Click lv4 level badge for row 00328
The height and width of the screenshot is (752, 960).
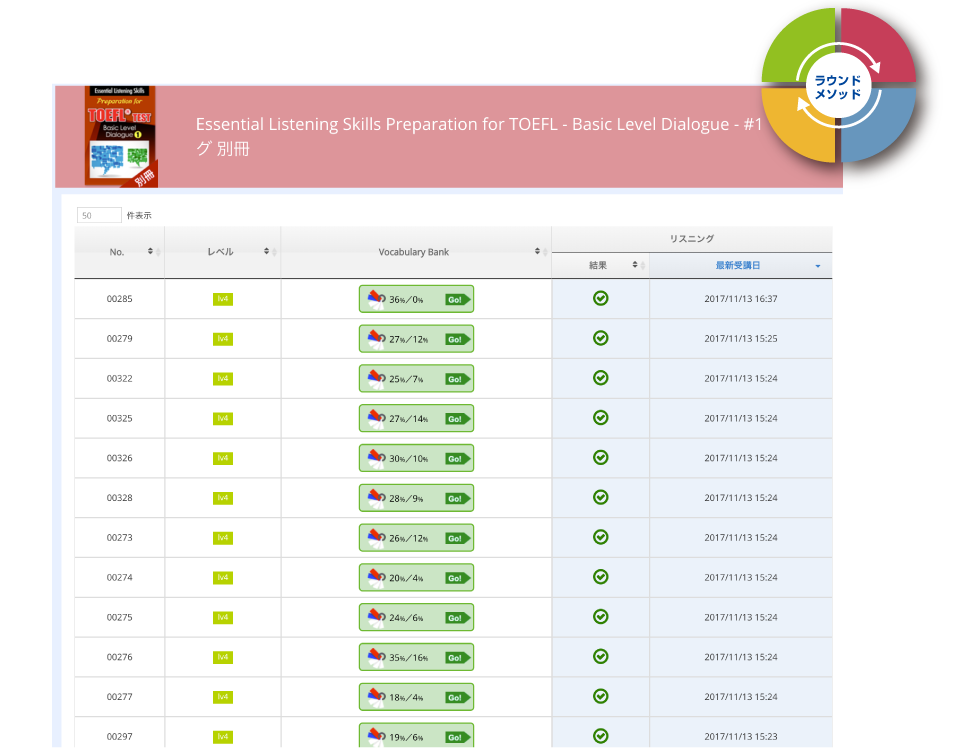pyautogui.click(x=223, y=498)
